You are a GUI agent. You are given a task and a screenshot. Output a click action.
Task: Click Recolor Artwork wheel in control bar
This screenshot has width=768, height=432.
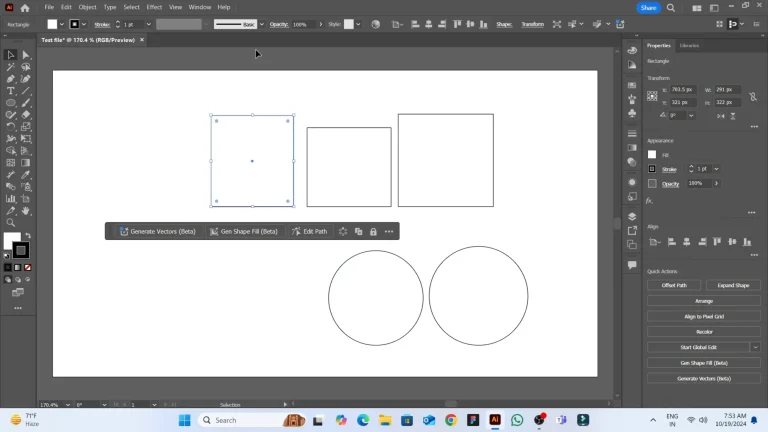[x=375, y=24]
